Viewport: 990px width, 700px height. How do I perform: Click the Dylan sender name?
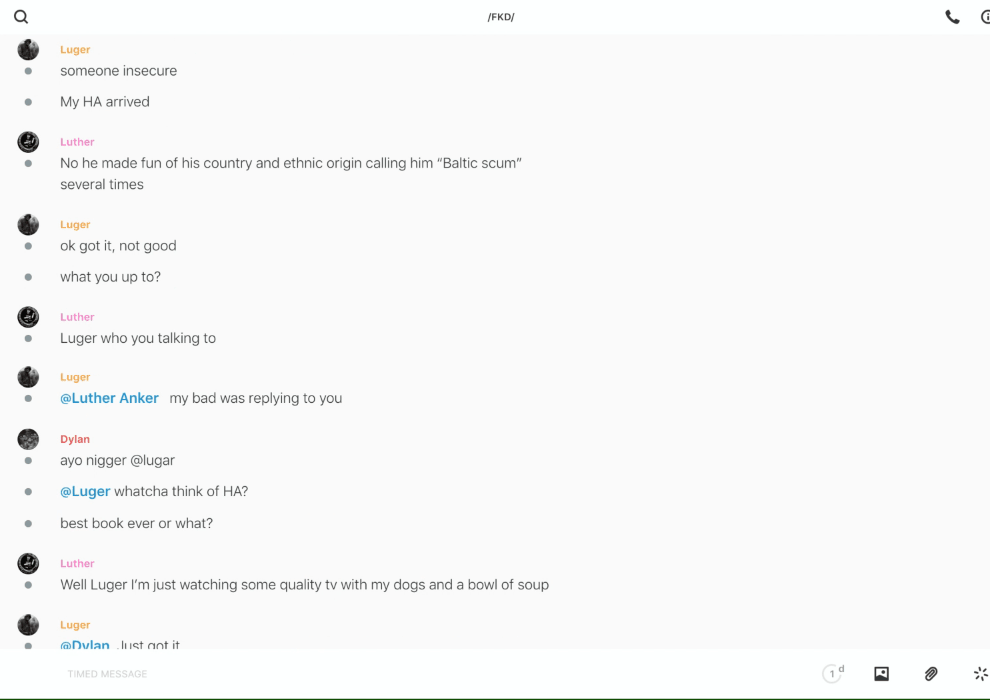click(x=75, y=439)
